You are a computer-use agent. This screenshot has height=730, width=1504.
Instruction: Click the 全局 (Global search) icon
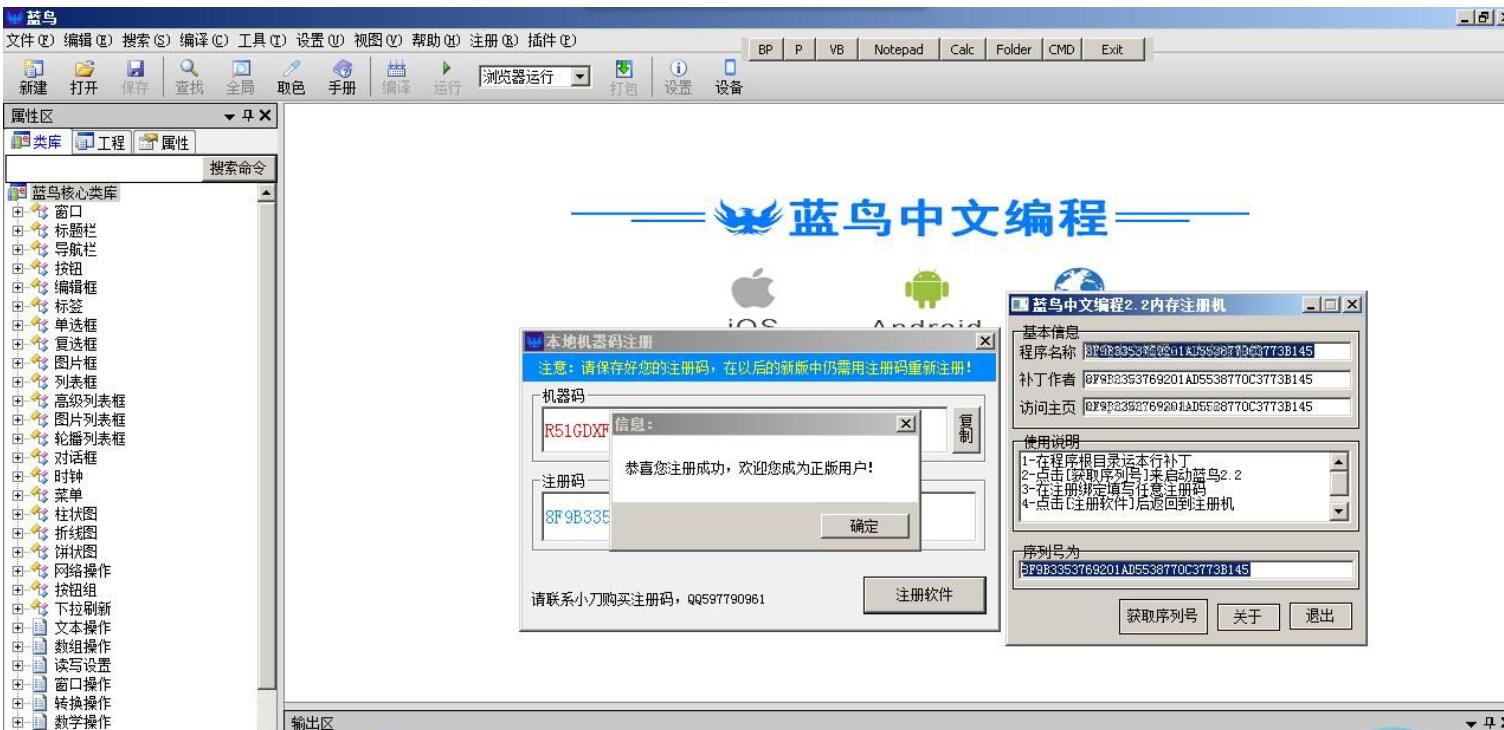(x=240, y=67)
